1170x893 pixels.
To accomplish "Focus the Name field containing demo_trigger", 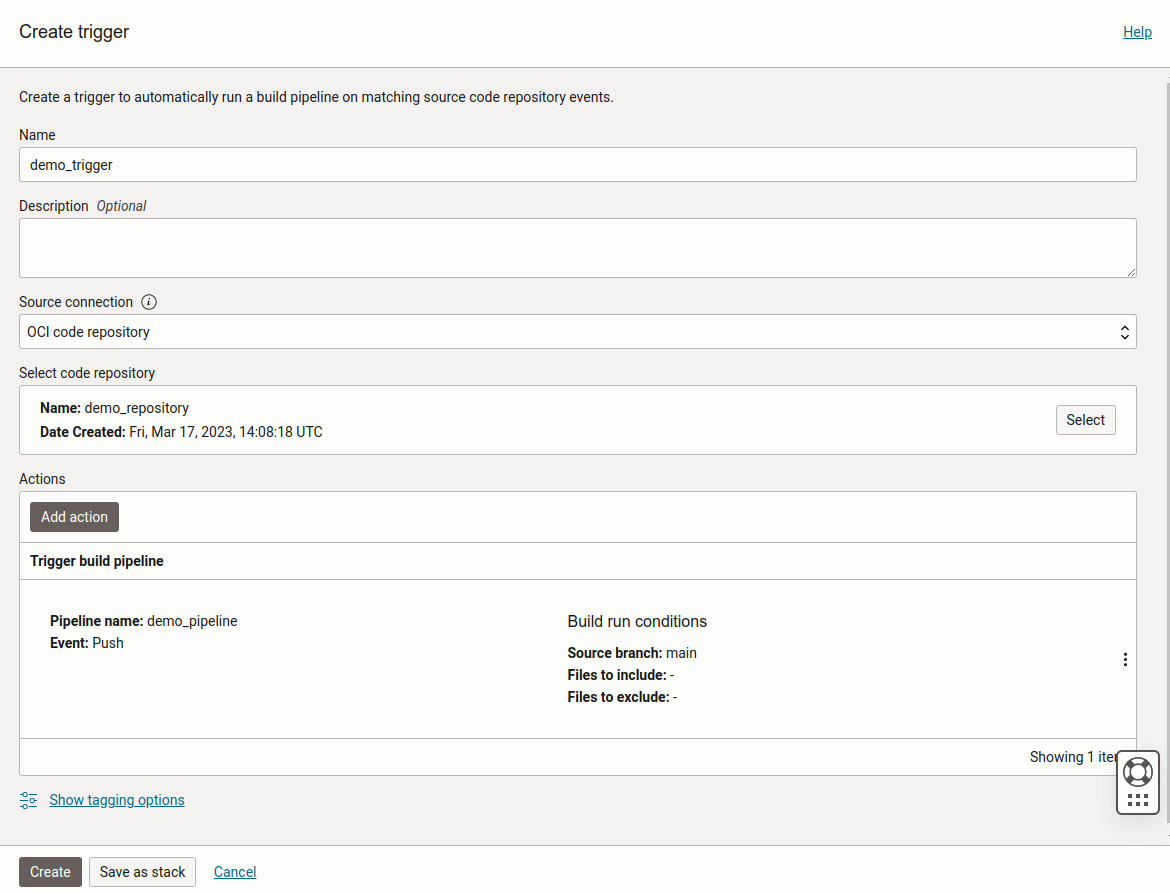I will coord(577,165).
